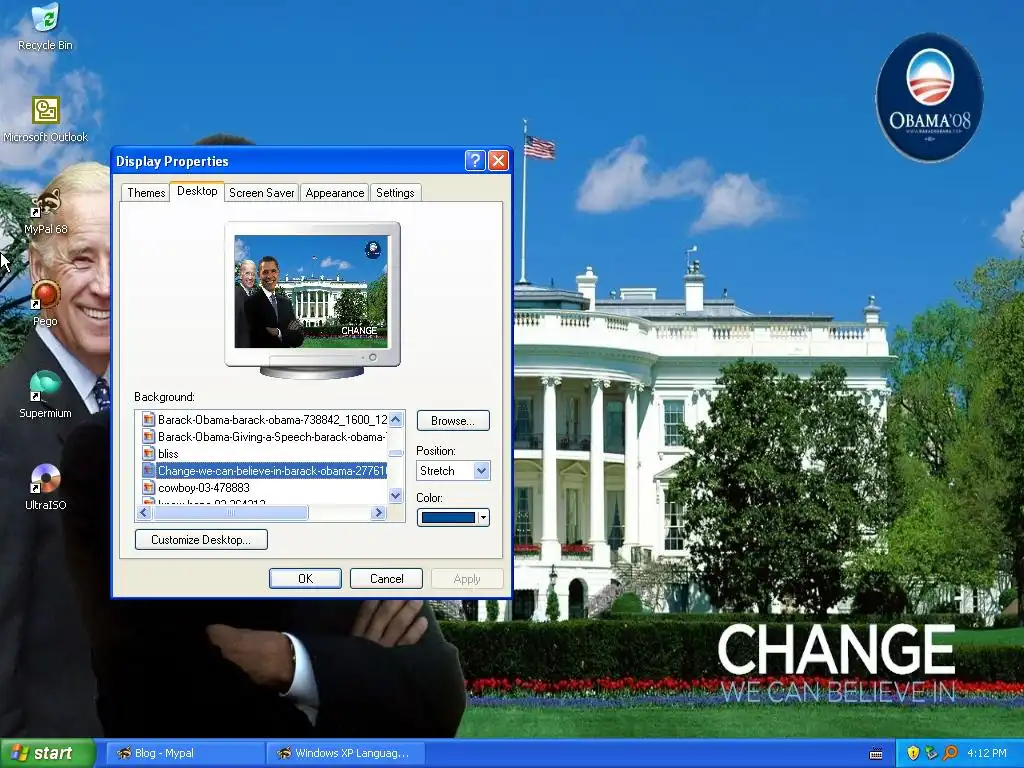Image resolution: width=1024 pixels, height=768 pixels.
Task: Open the Settings tab
Action: pyautogui.click(x=395, y=193)
